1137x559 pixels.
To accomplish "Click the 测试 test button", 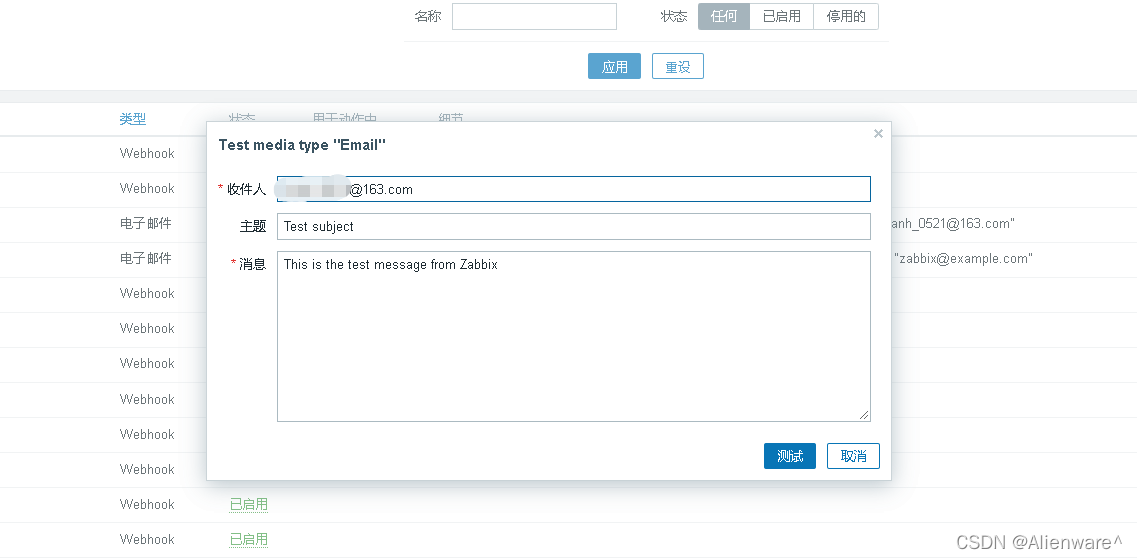I will [x=790, y=456].
